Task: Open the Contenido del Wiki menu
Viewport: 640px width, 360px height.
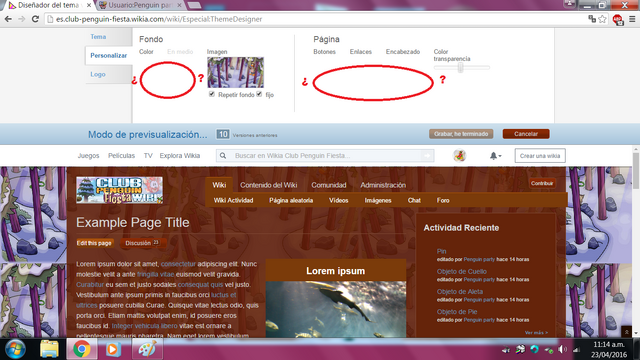Action: tap(269, 185)
